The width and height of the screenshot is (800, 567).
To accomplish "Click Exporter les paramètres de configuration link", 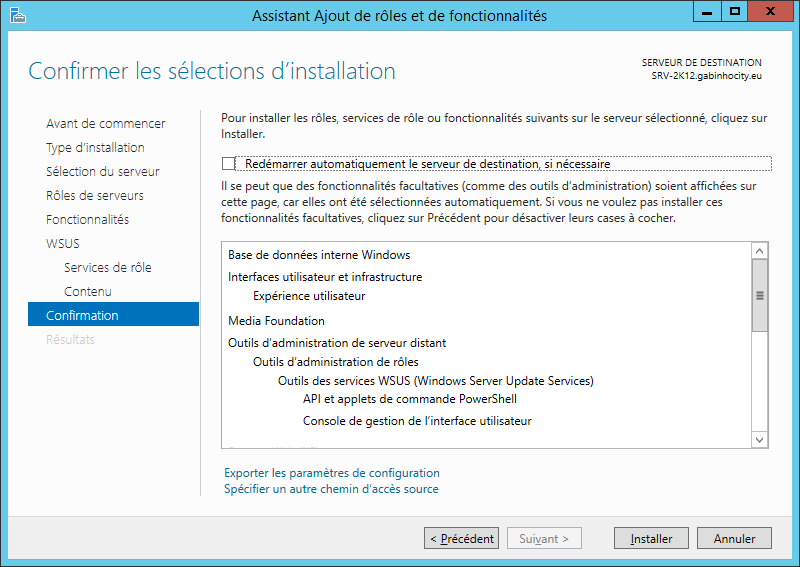I will pos(332,473).
